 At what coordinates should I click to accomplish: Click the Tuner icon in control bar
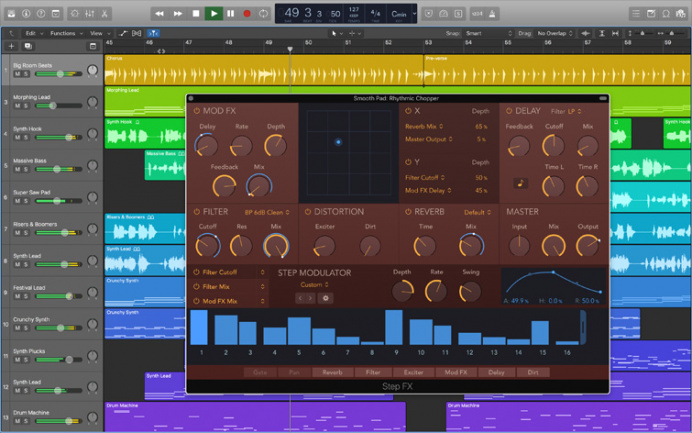(444, 14)
